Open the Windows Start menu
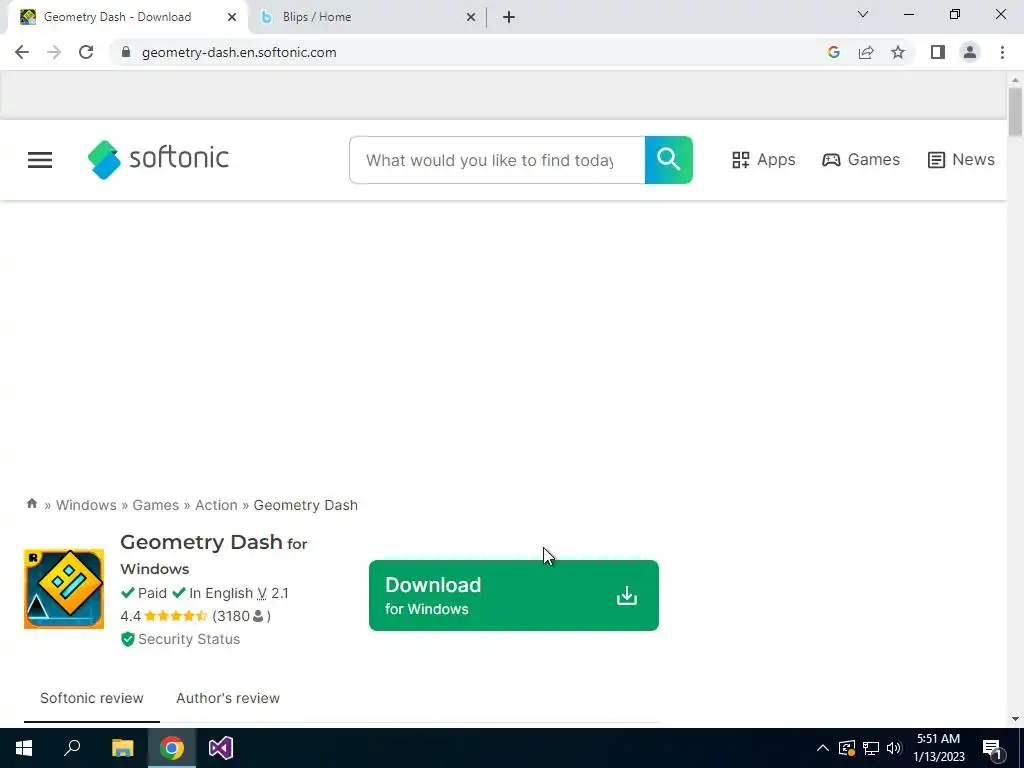The width and height of the screenshot is (1024, 768). [24, 748]
